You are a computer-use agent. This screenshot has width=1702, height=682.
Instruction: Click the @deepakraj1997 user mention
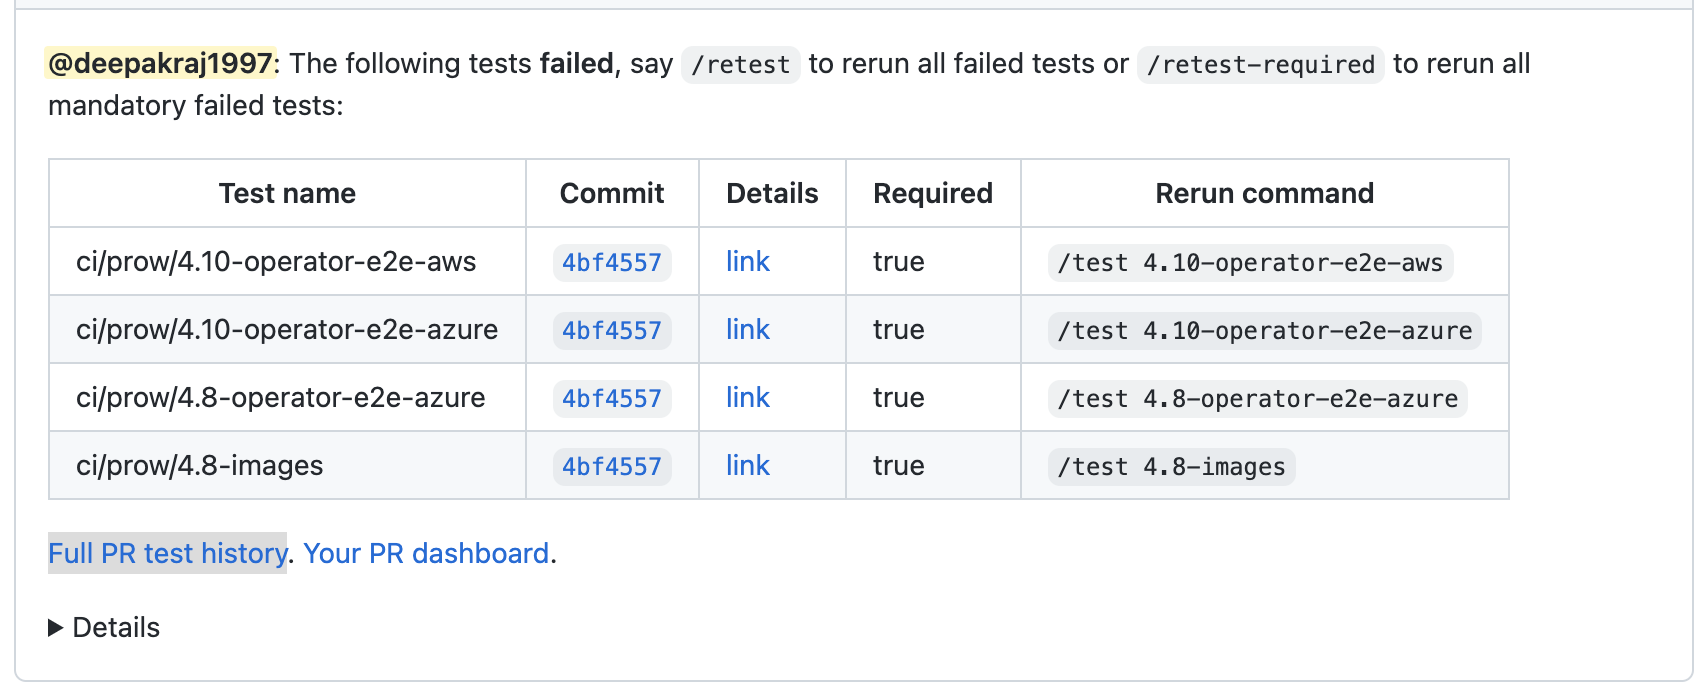tap(160, 64)
